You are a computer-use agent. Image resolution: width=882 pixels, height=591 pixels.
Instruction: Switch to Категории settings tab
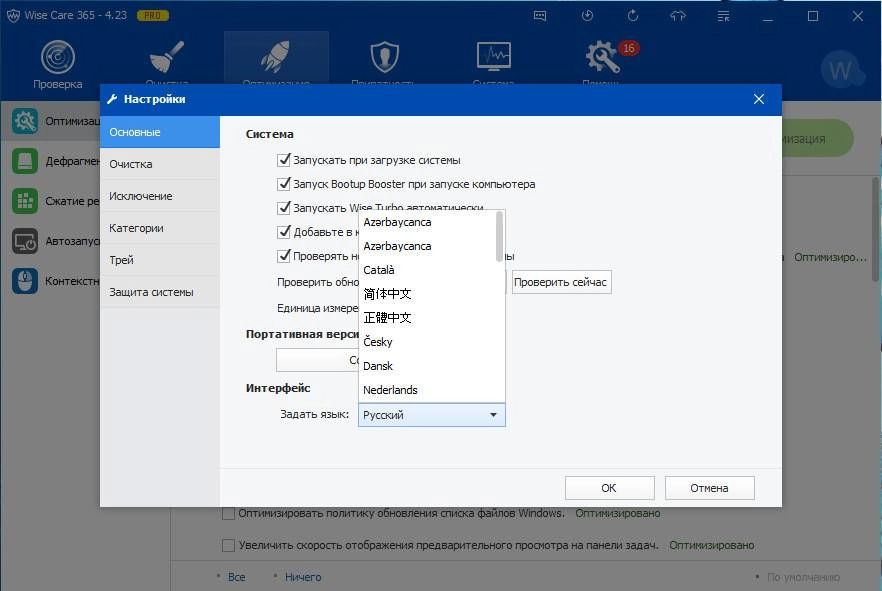click(160, 228)
